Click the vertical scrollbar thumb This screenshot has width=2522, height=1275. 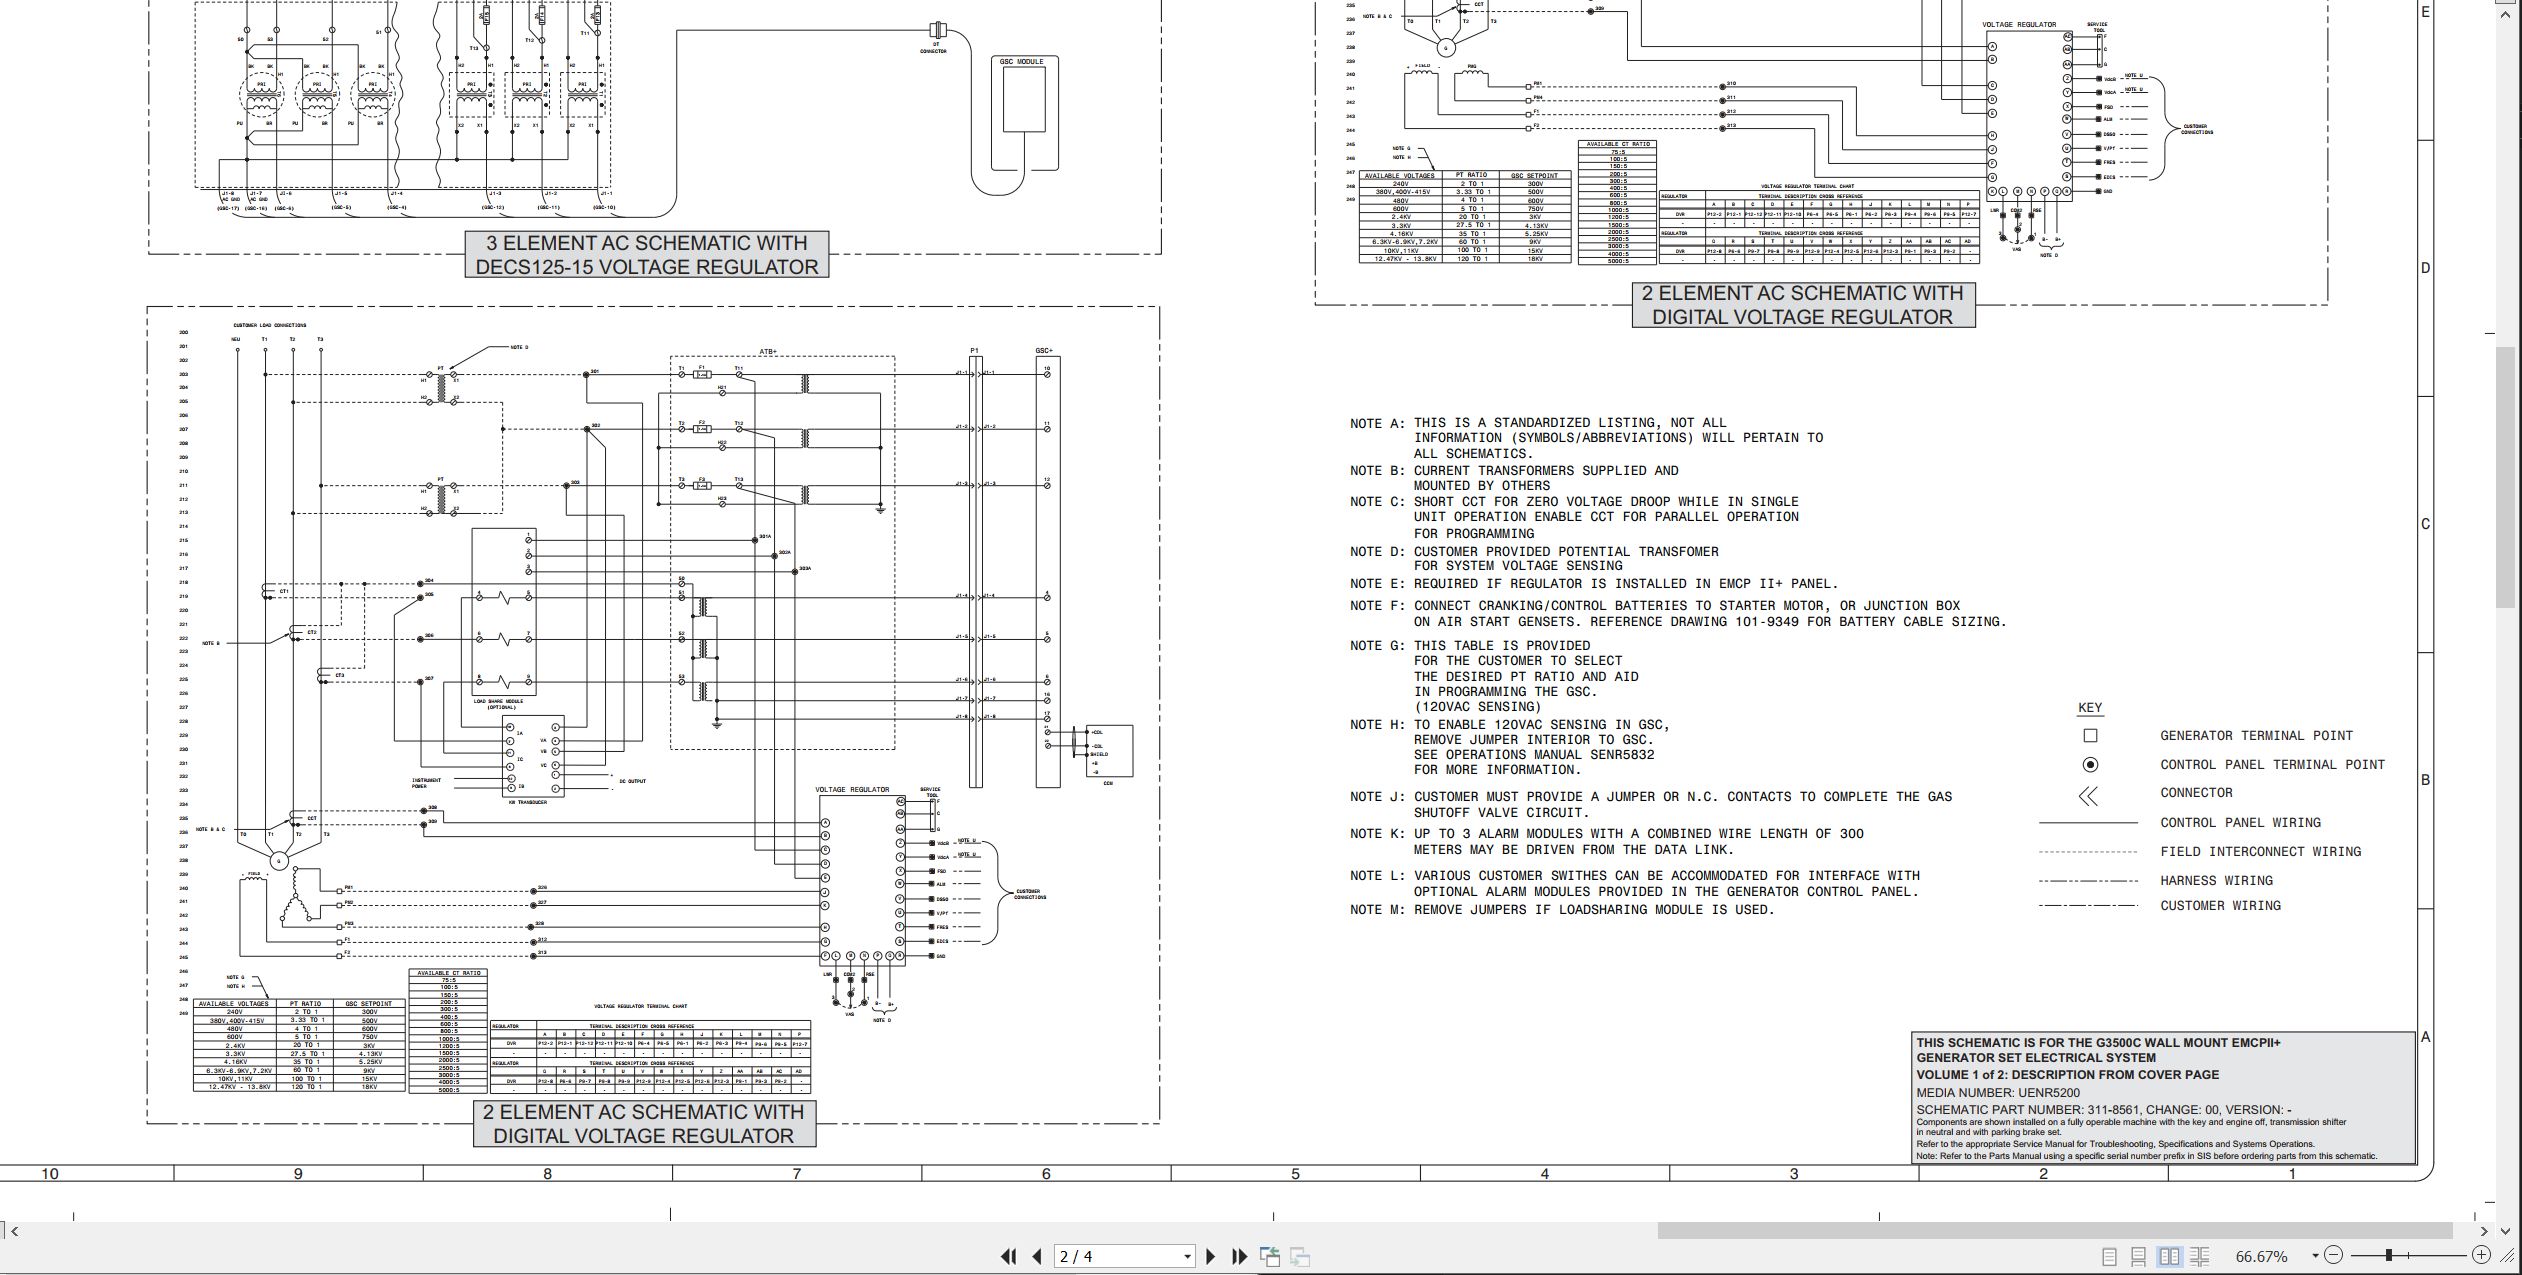point(2507,477)
